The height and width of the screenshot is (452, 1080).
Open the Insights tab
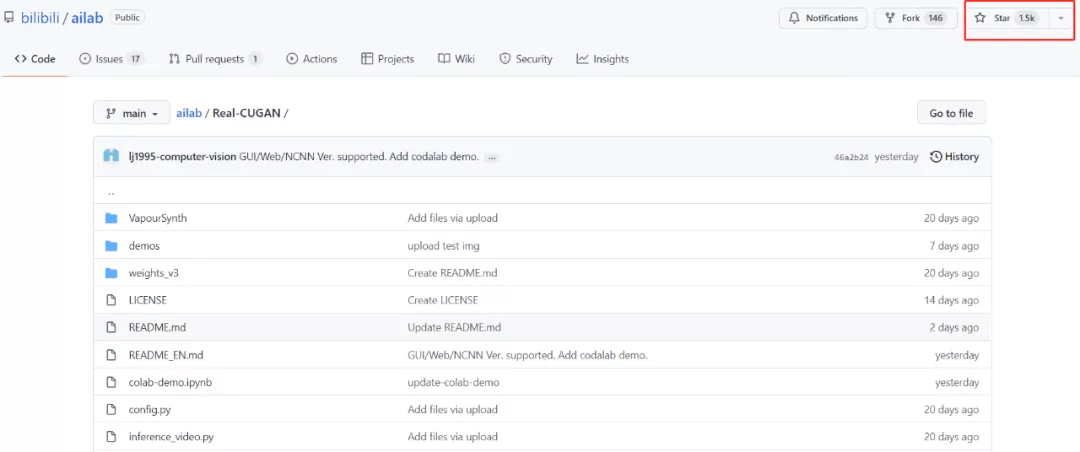pos(602,59)
